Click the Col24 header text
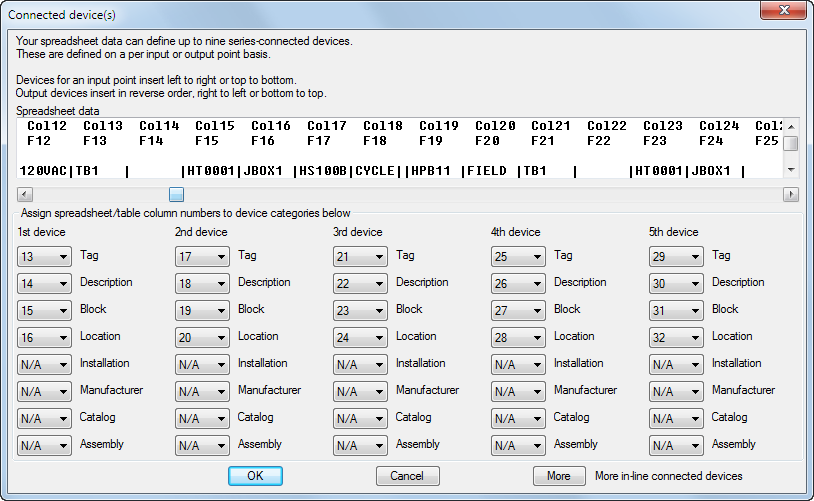Screen dimensions: 814x501 pos(720,126)
